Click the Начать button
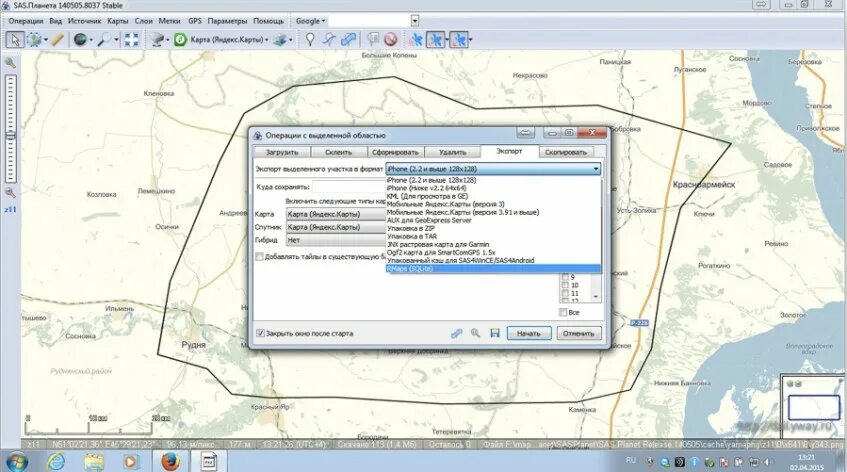This screenshot has height=472, width=847. click(529, 333)
